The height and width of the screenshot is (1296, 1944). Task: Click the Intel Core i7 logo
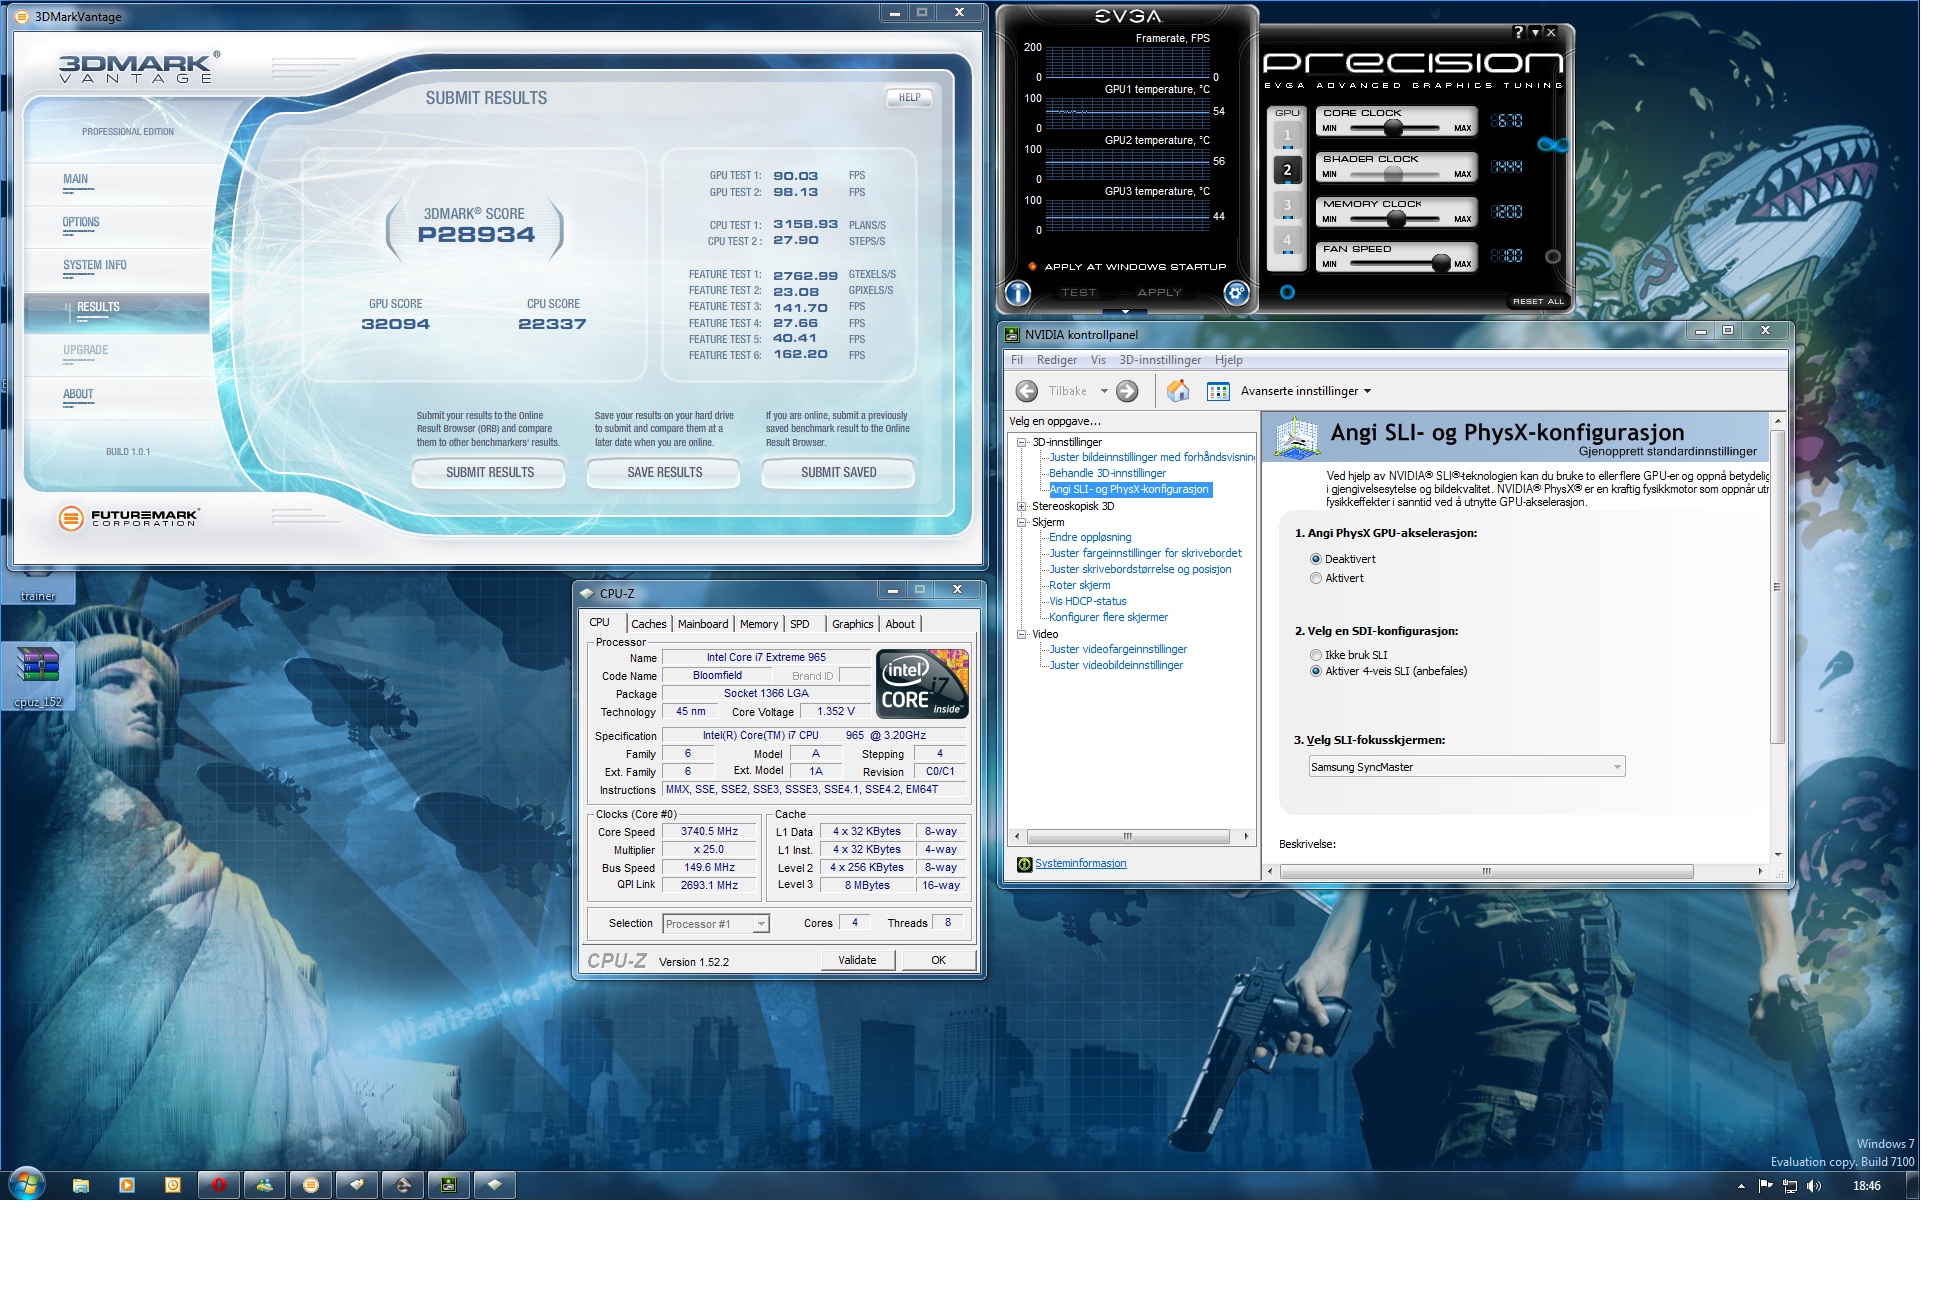pos(922,684)
